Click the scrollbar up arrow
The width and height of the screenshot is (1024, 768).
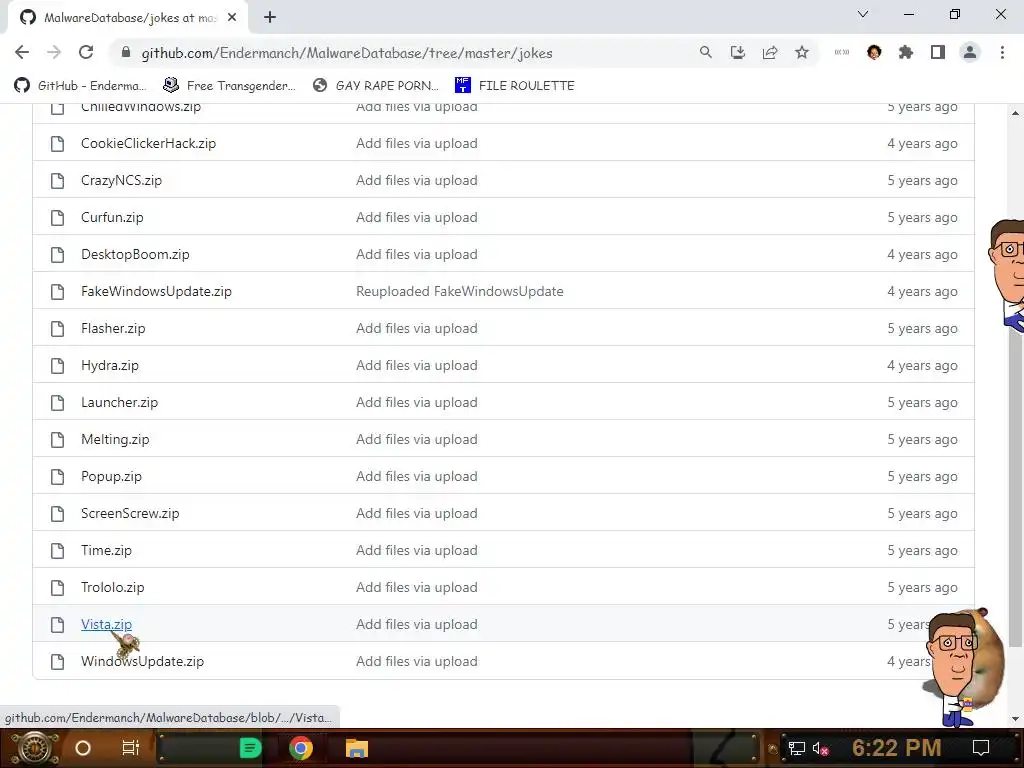coord(1016,113)
